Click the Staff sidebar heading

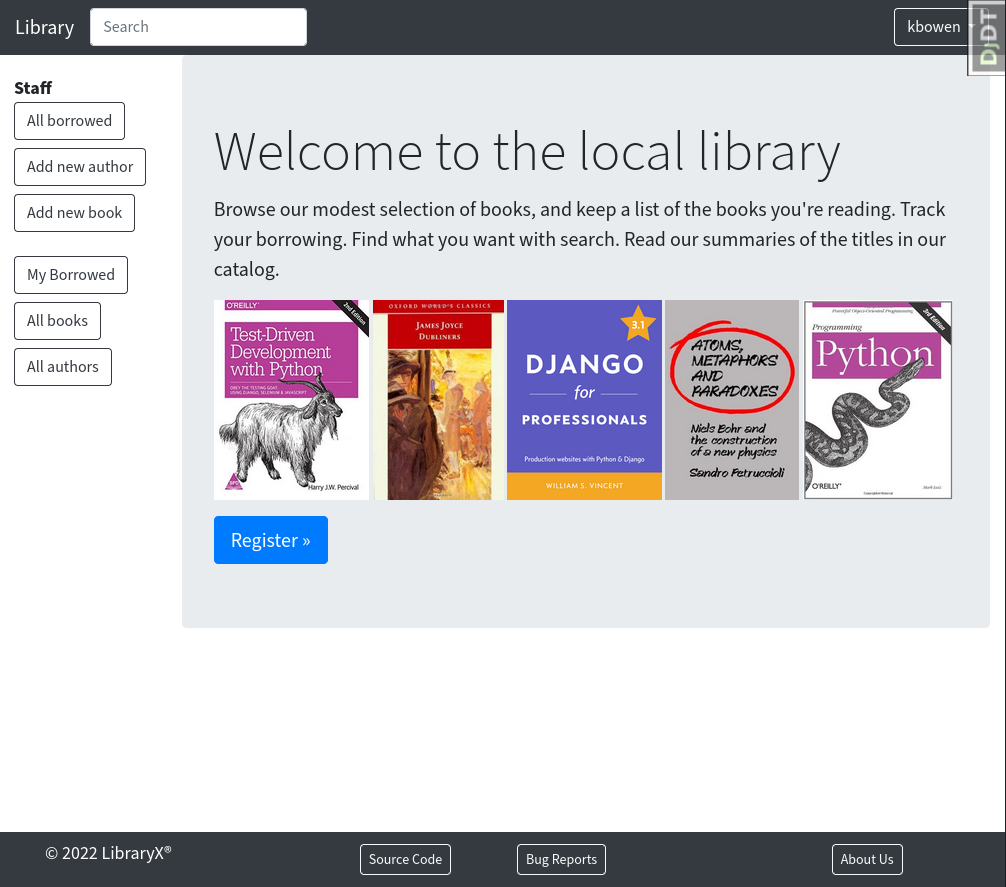click(x=33, y=88)
